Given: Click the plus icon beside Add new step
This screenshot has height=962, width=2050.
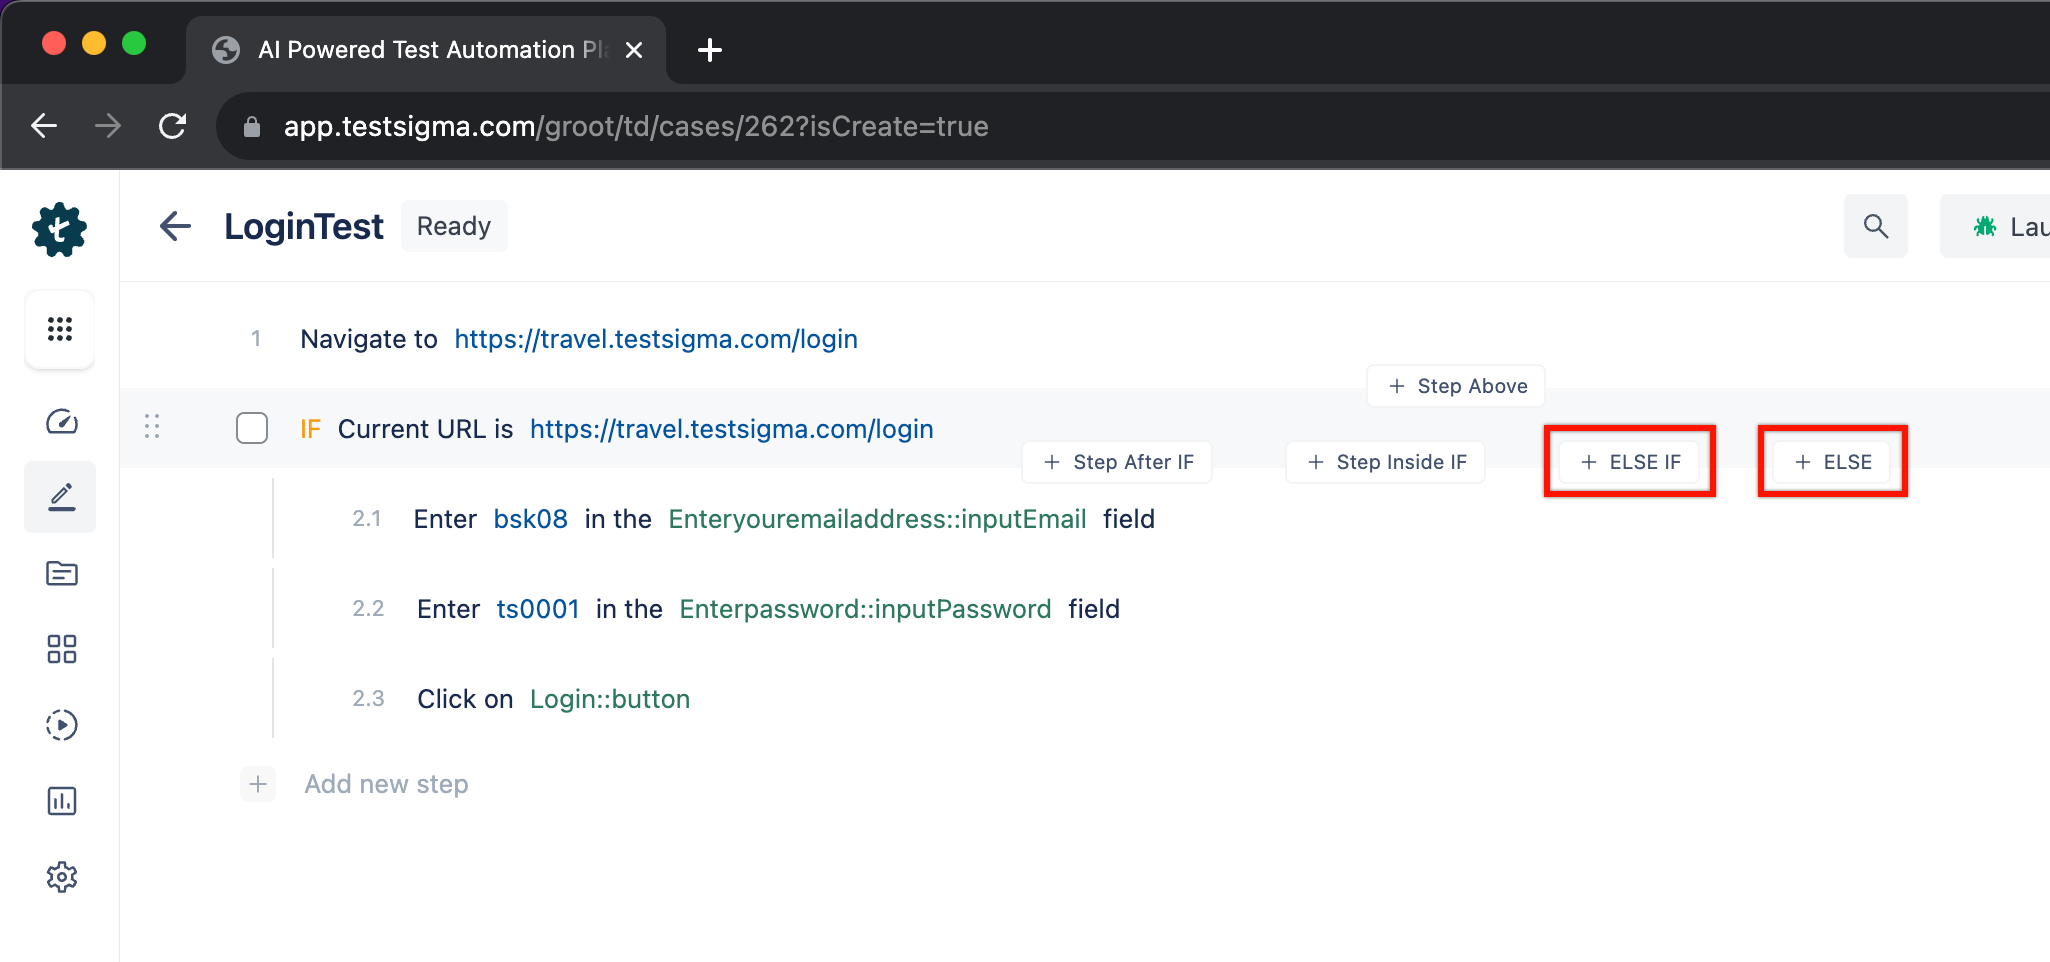Looking at the screenshot, I should coord(258,784).
